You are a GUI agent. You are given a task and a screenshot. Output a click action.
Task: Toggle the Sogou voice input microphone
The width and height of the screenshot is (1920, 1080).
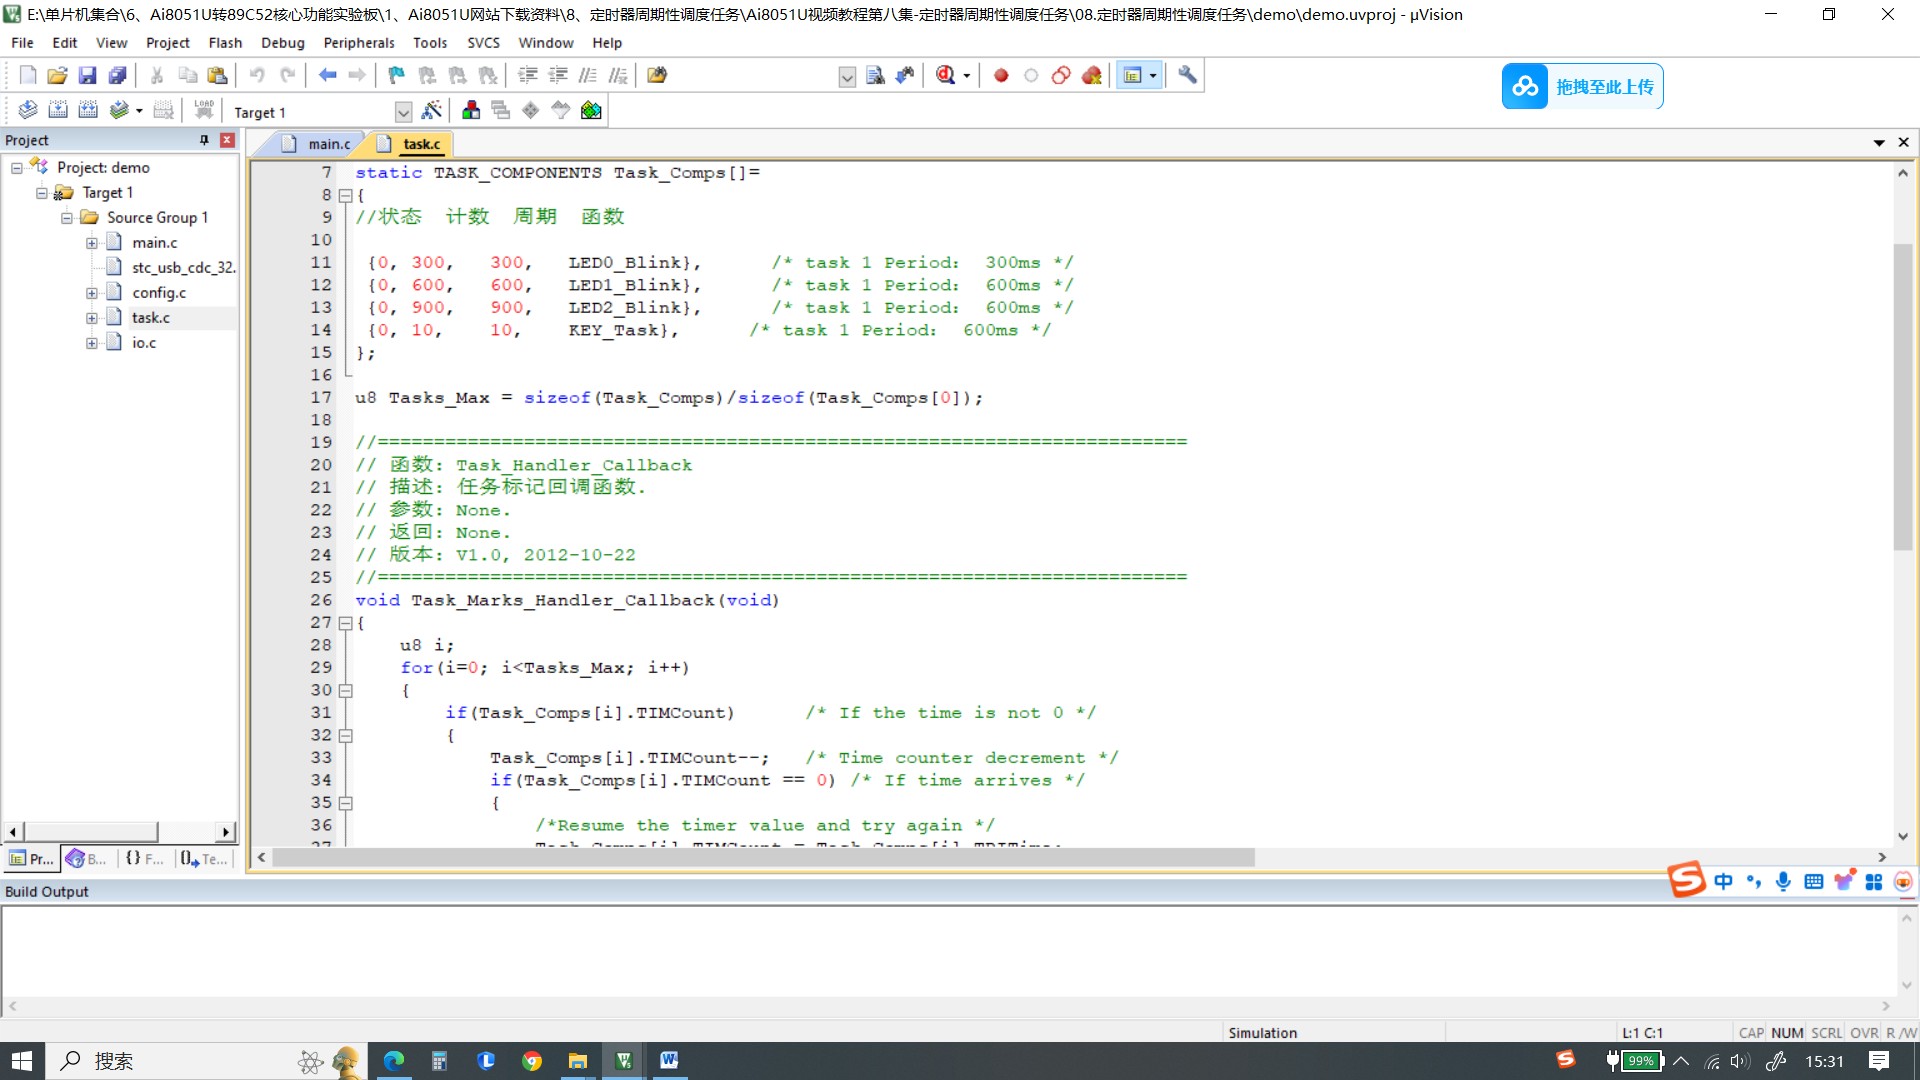(x=1783, y=881)
